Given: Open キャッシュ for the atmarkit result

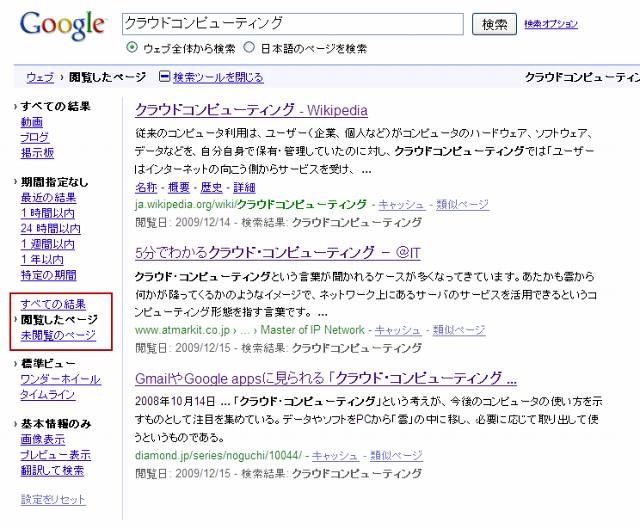Looking at the screenshot, I should (398, 330).
